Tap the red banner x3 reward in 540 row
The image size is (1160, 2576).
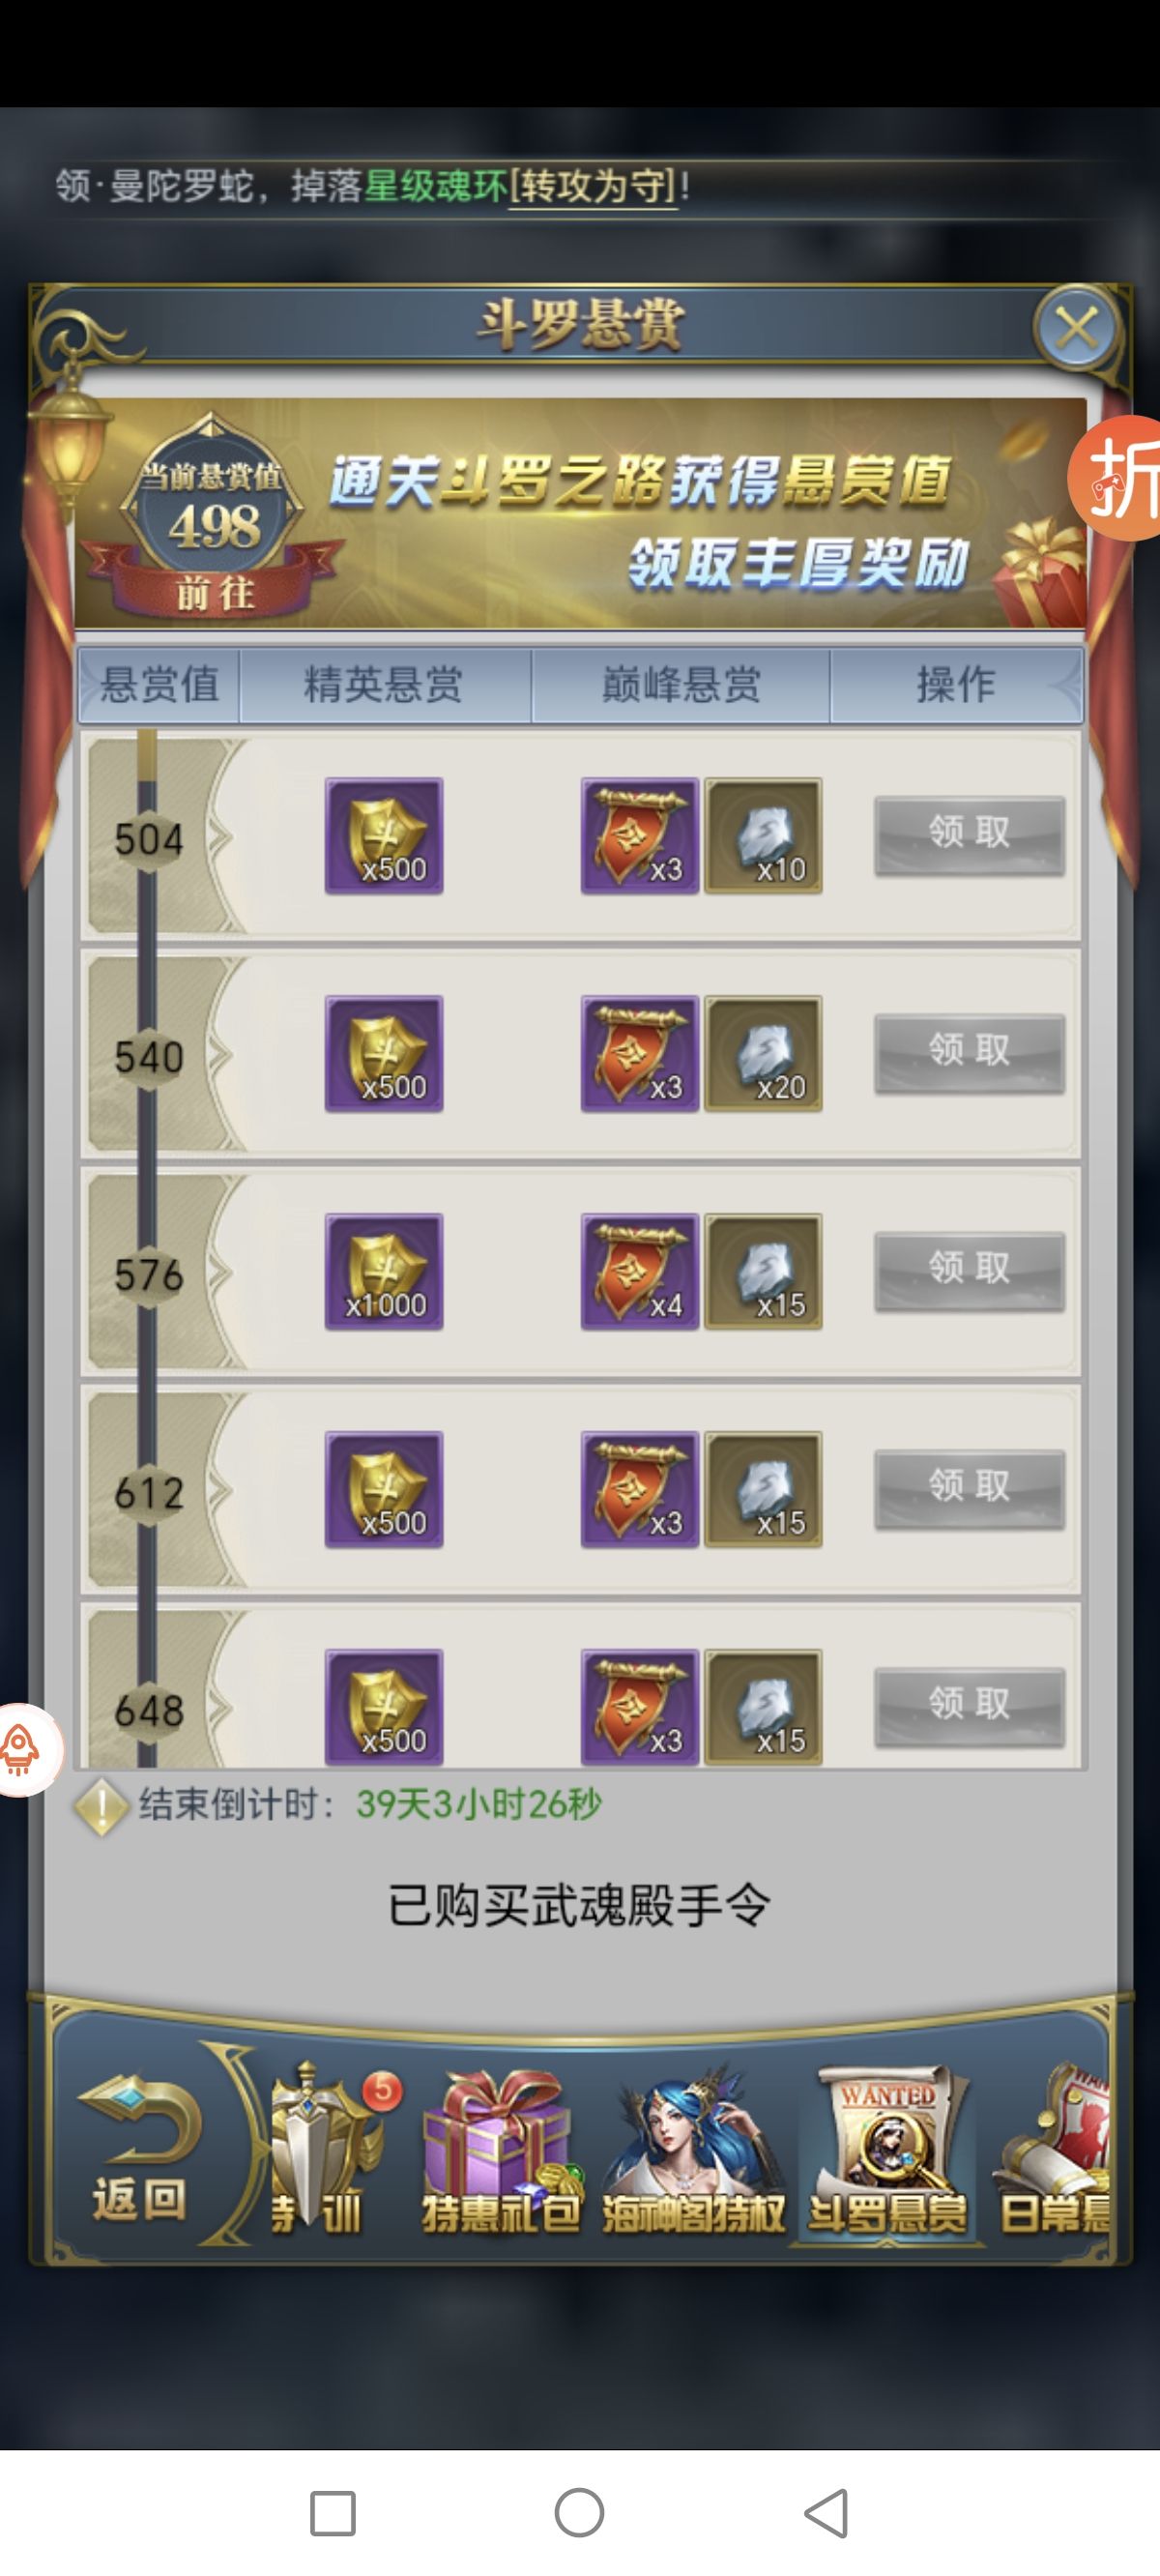point(639,1053)
